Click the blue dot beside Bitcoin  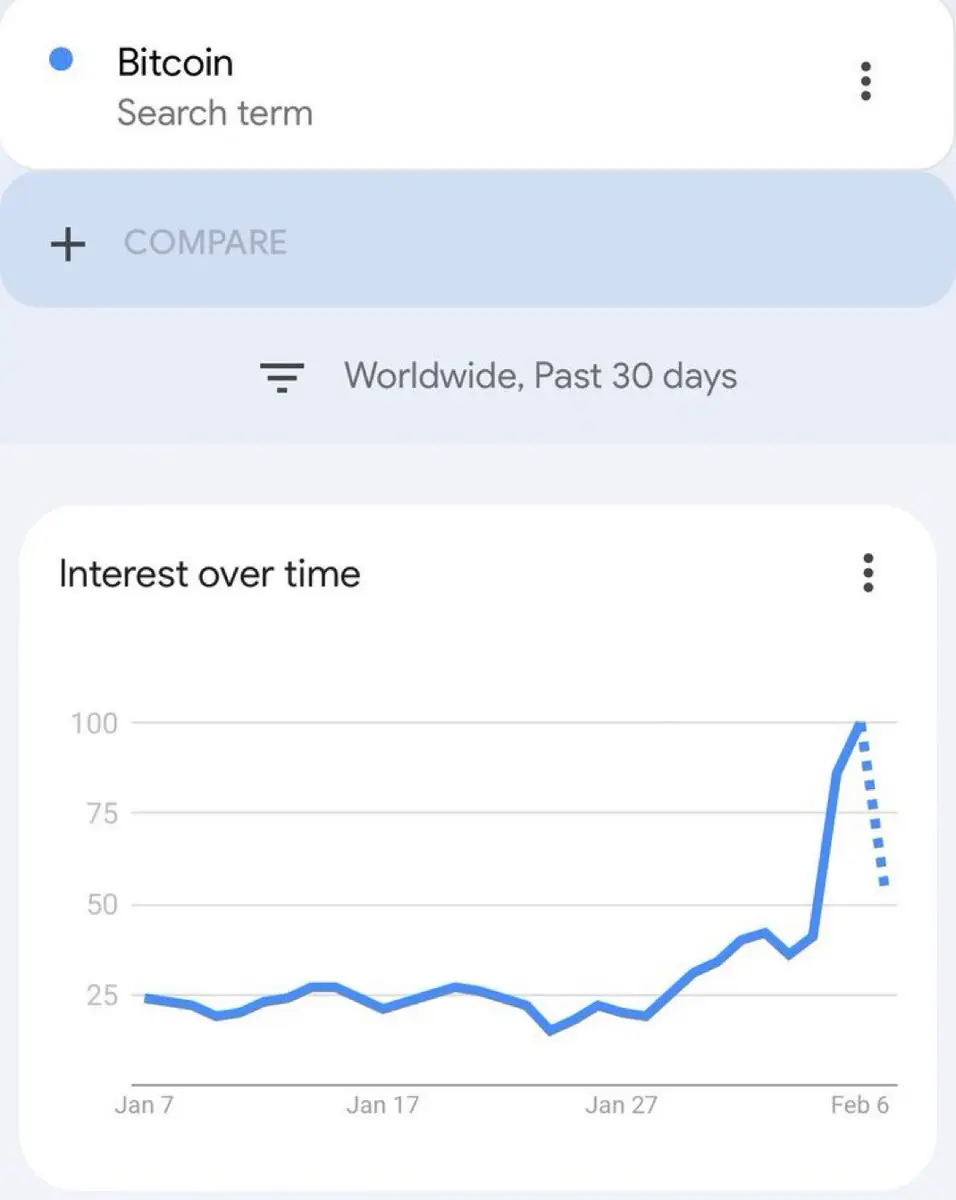click(x=61, y=60)
